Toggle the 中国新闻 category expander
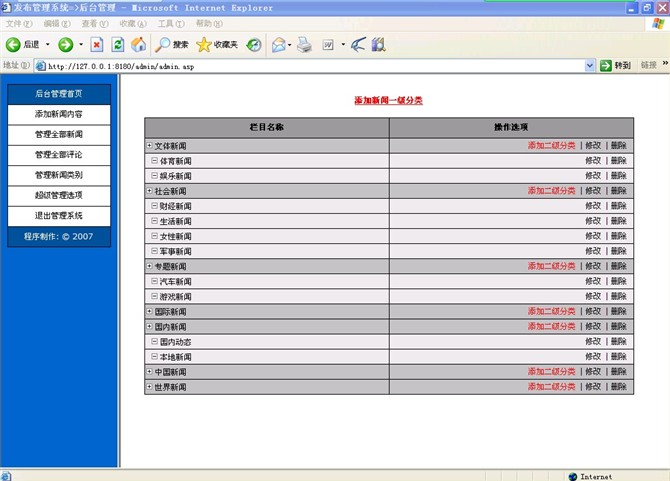Image resolution: width=670 pixels, height=481 pixels. coord(150,372)
